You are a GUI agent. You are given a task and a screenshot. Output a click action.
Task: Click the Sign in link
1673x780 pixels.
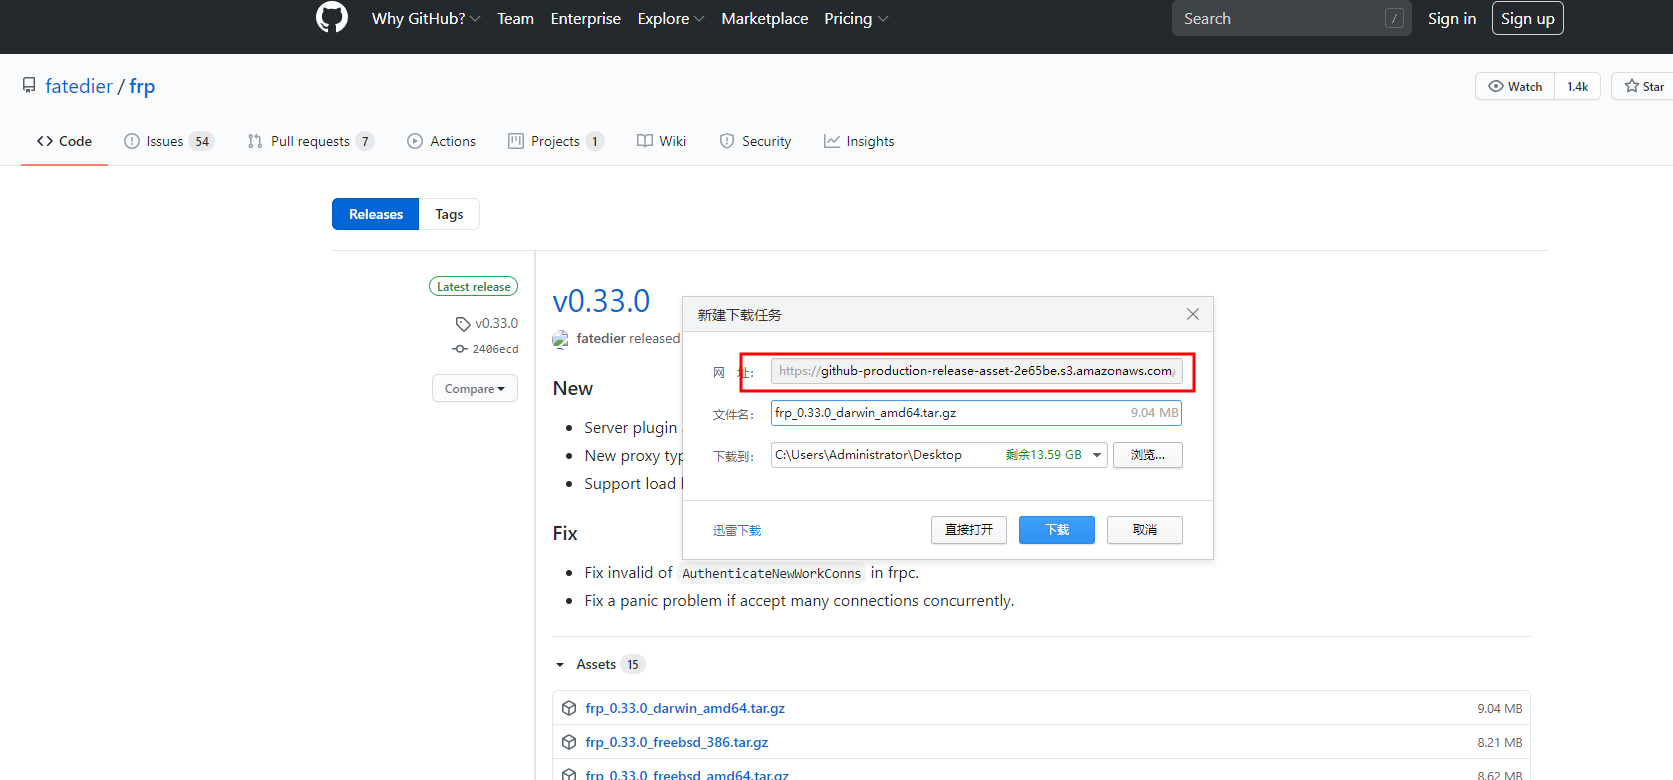click(1451, 19)
